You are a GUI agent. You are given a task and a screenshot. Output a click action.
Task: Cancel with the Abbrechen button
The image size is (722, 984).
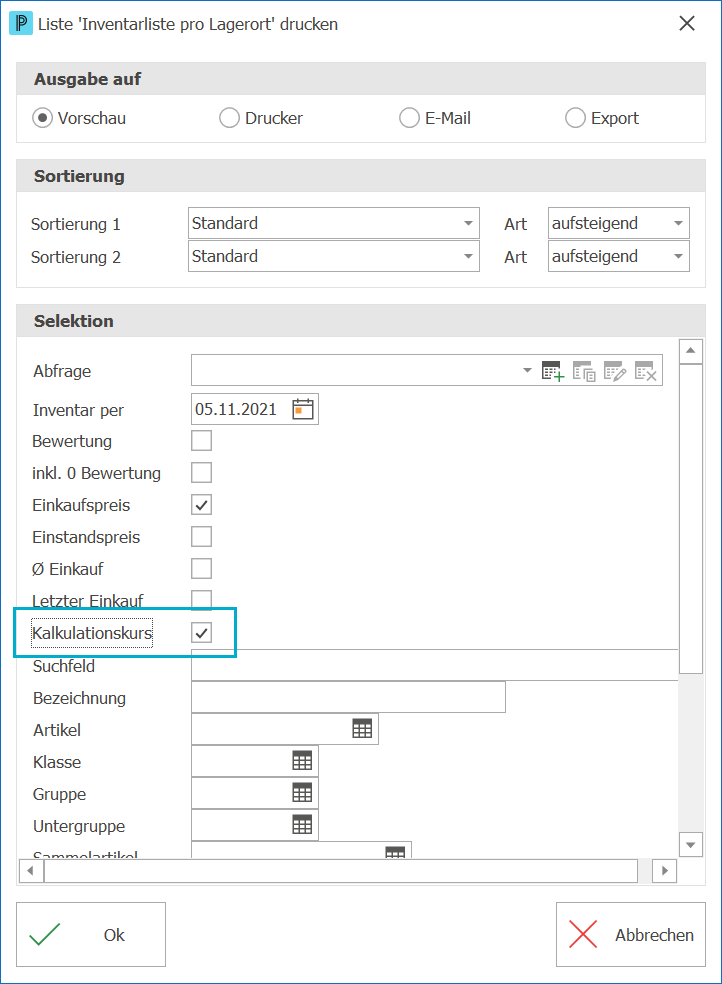coord(630,934)
